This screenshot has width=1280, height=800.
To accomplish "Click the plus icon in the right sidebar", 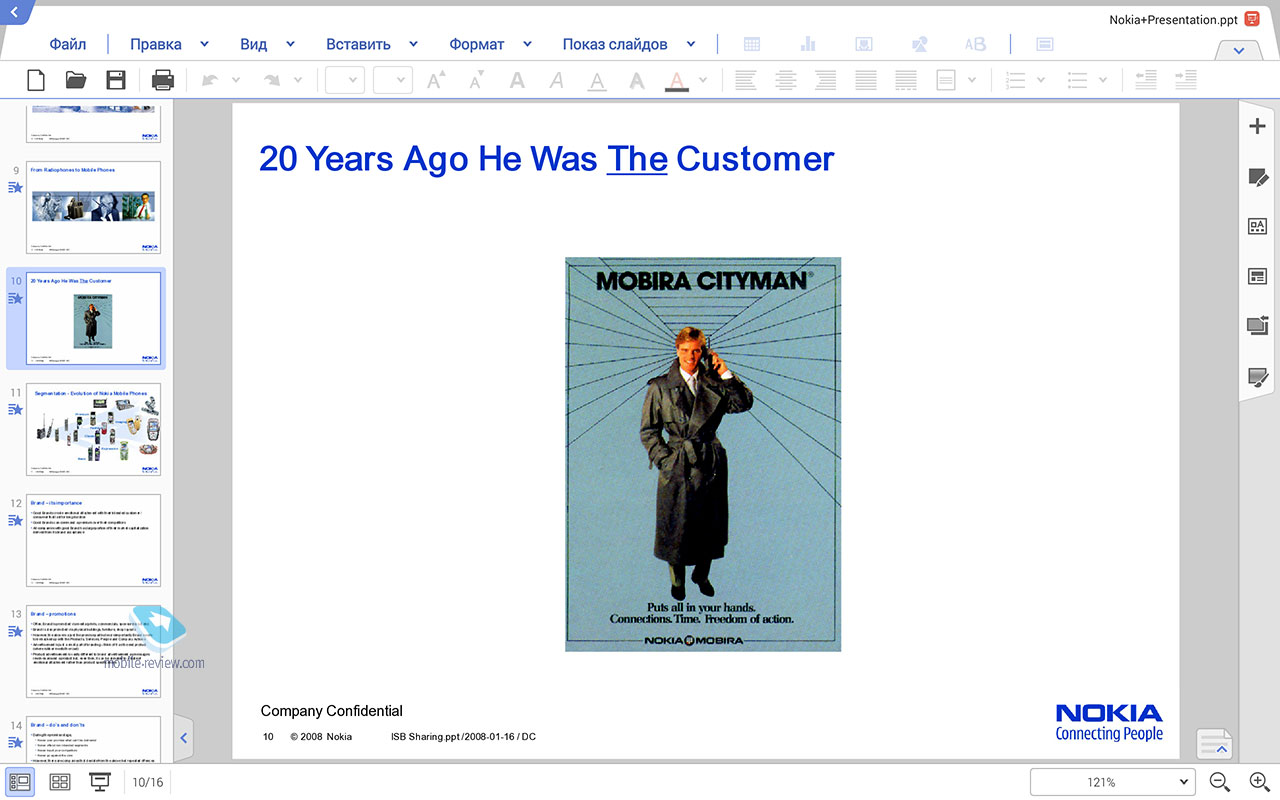I will click(x=1258, y=126).
